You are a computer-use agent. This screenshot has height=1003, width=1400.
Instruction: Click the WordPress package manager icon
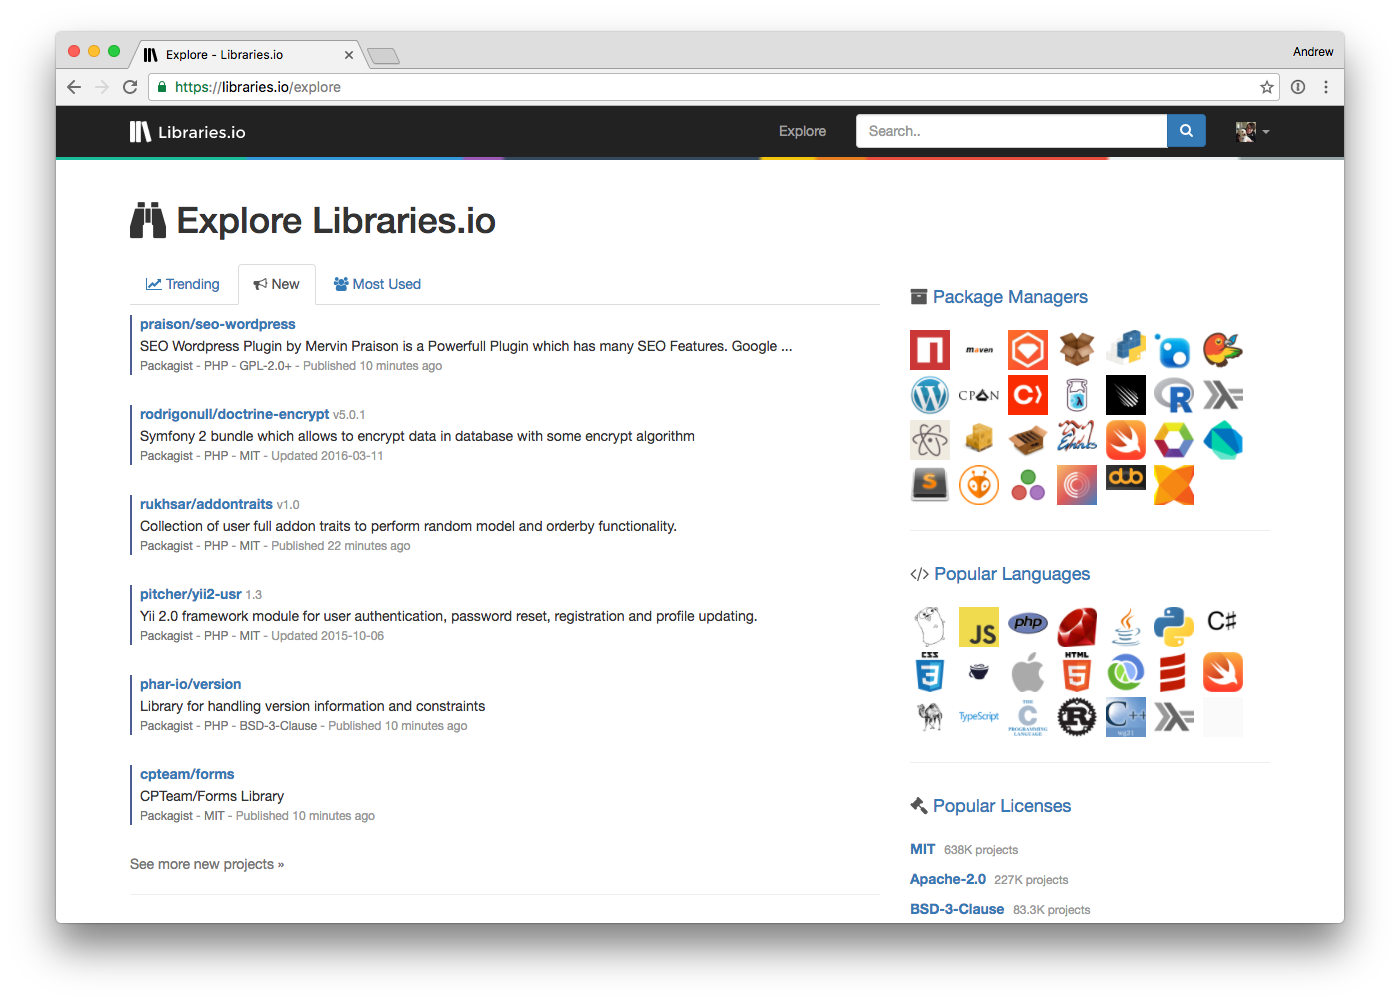coord(930,395)
